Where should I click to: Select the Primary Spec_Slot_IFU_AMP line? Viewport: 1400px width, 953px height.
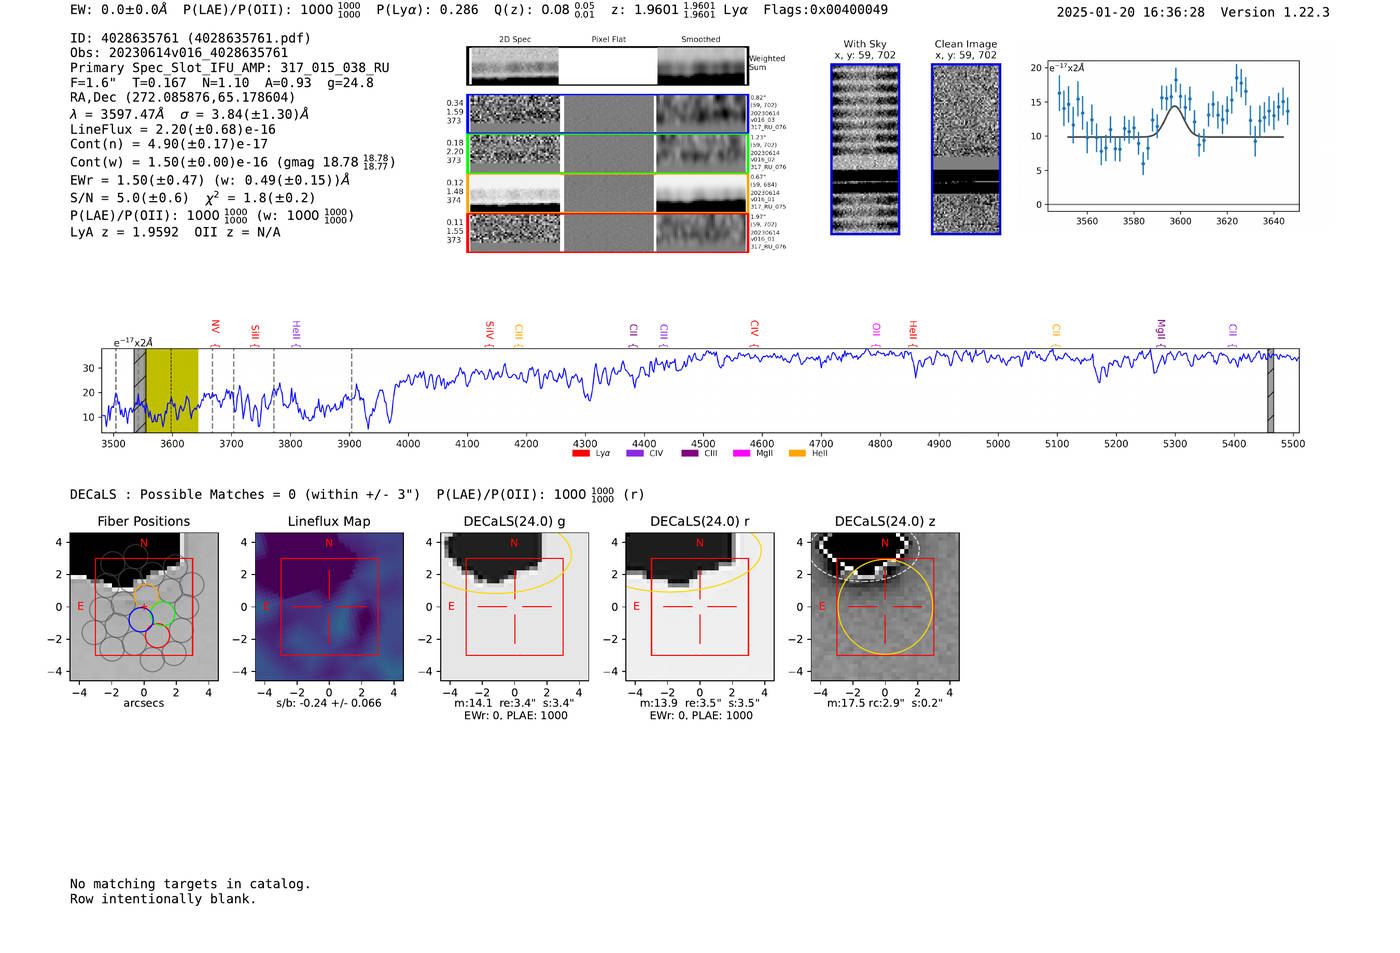click(230, 68)
